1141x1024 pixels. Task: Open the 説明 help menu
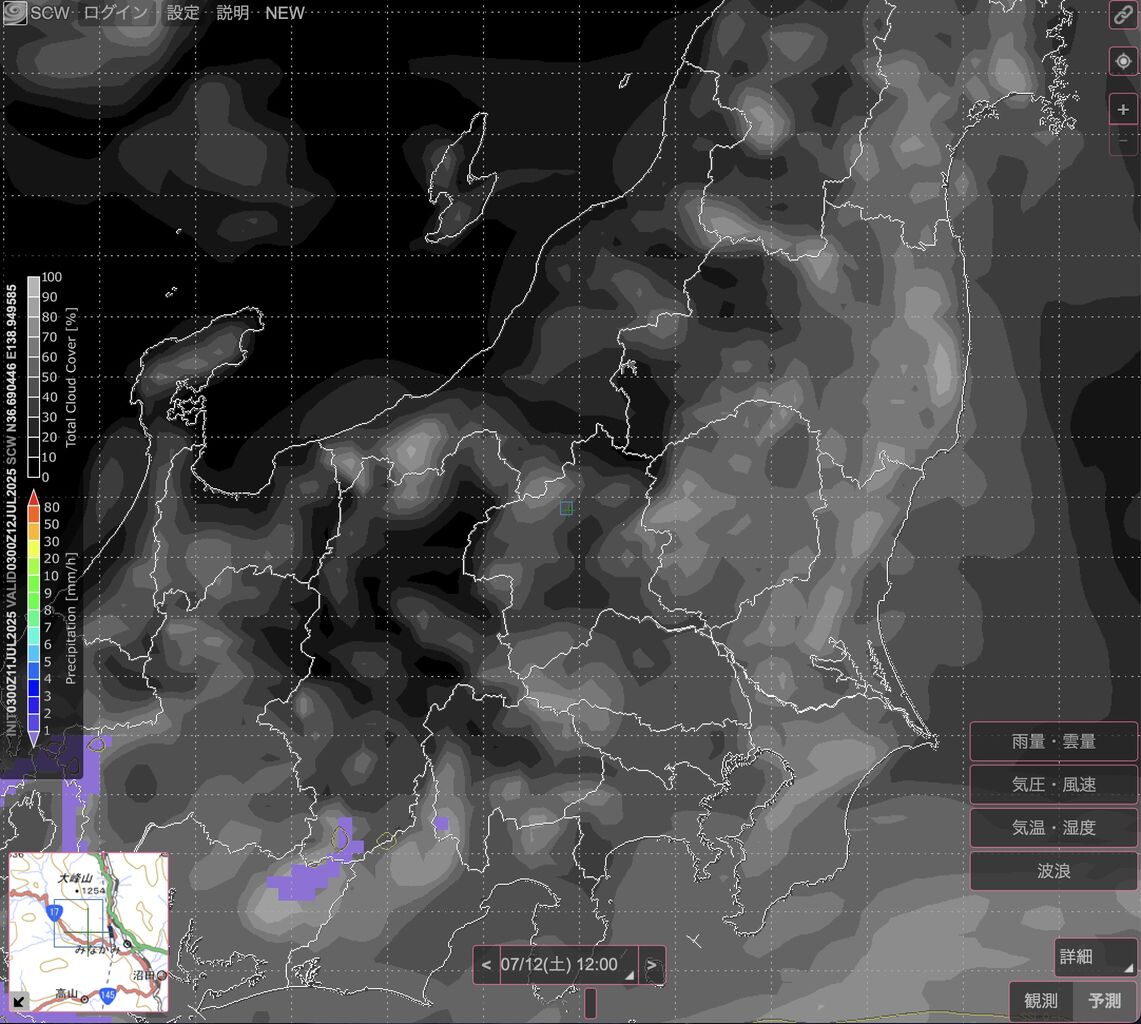233,13
